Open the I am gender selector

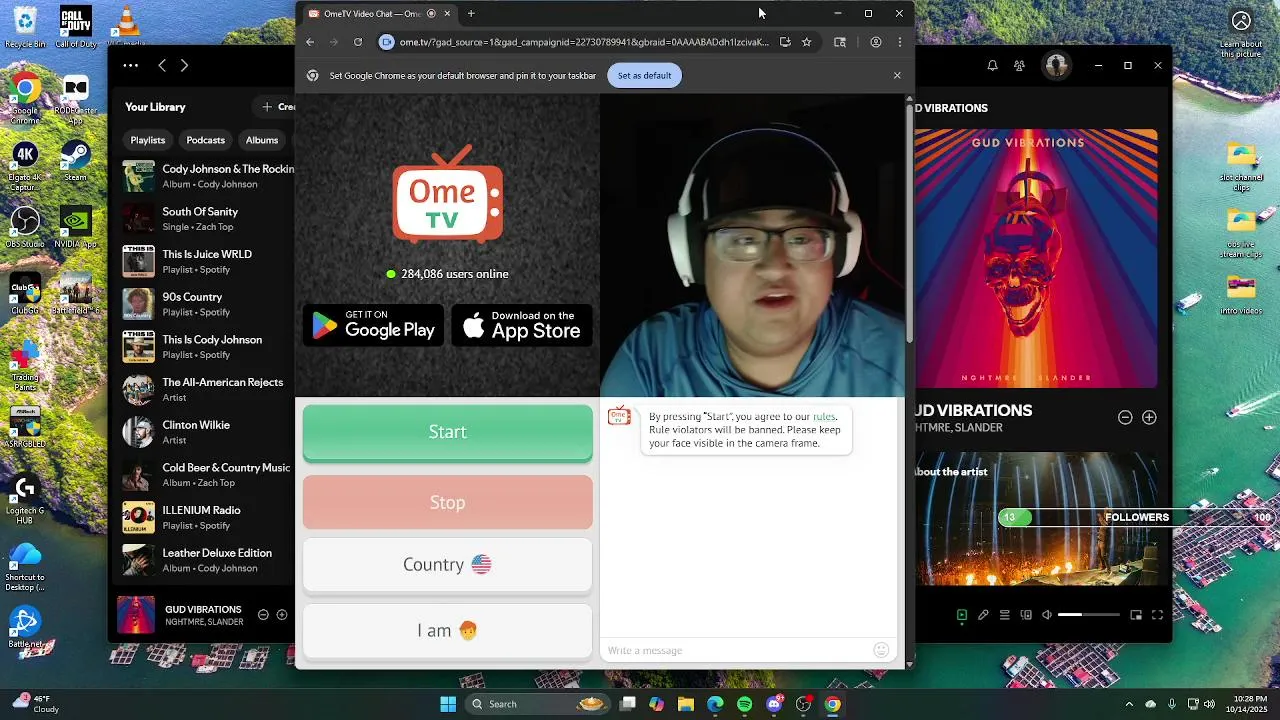447,630
